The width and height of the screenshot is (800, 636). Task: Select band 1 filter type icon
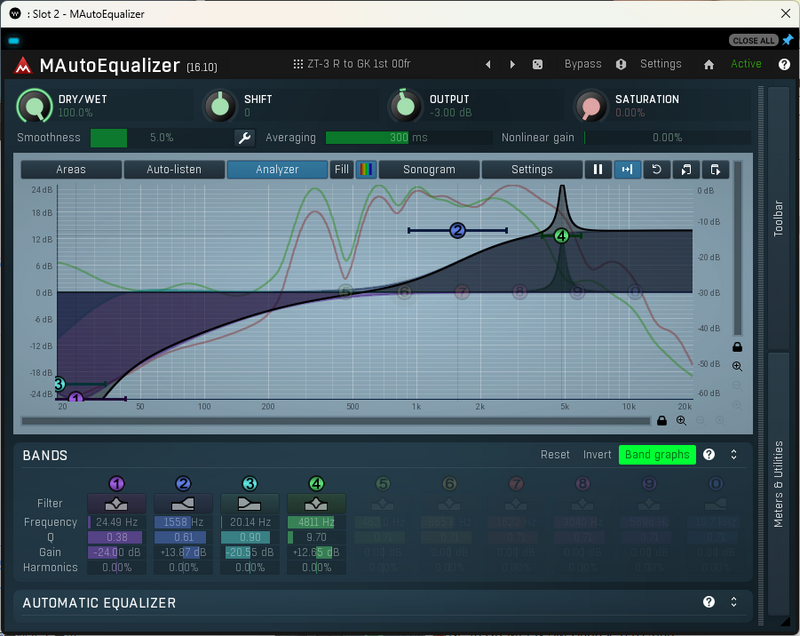(116, 504)
